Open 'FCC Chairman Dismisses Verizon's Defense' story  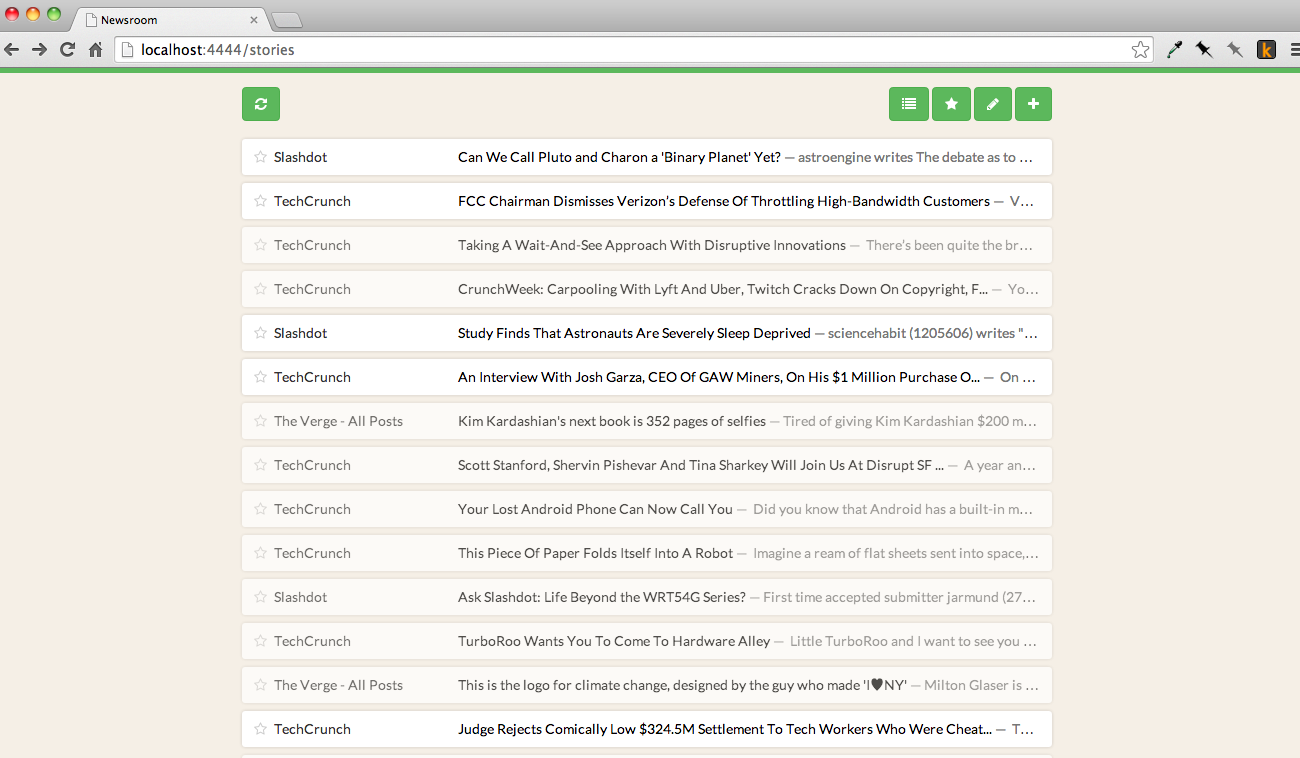[724, 201]
